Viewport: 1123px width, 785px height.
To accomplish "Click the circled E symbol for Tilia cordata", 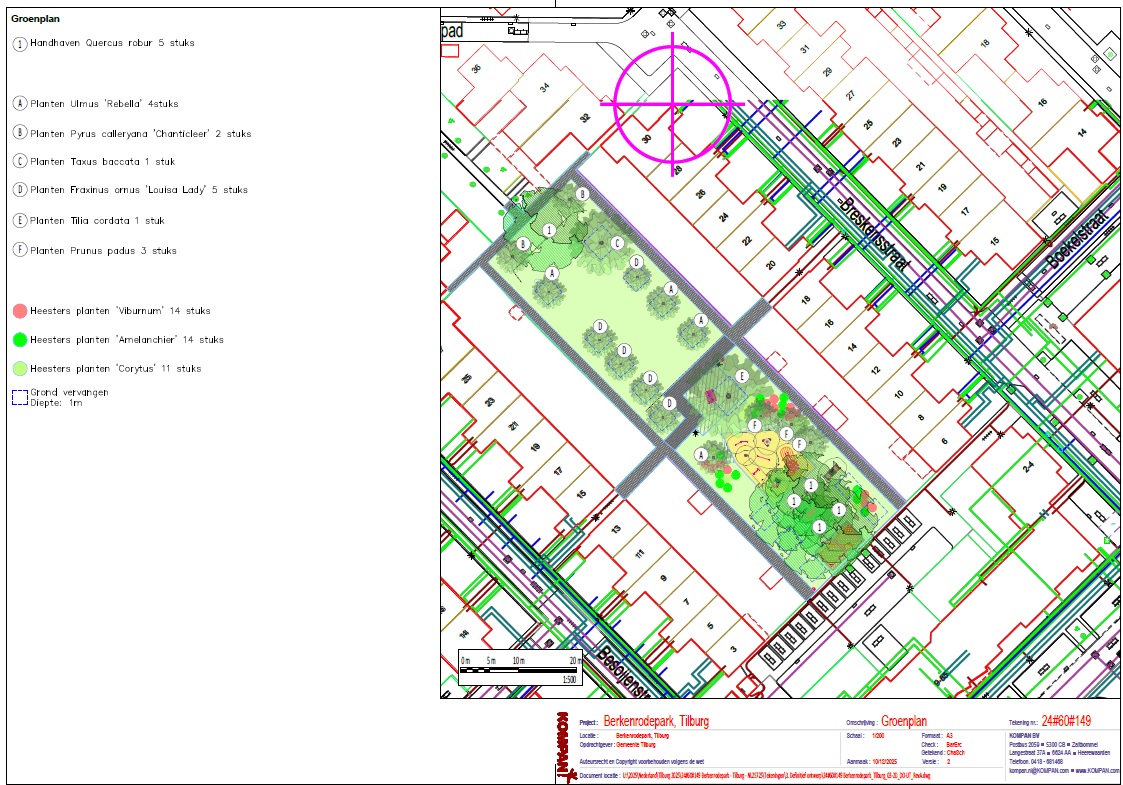I will tap(20, 221).
